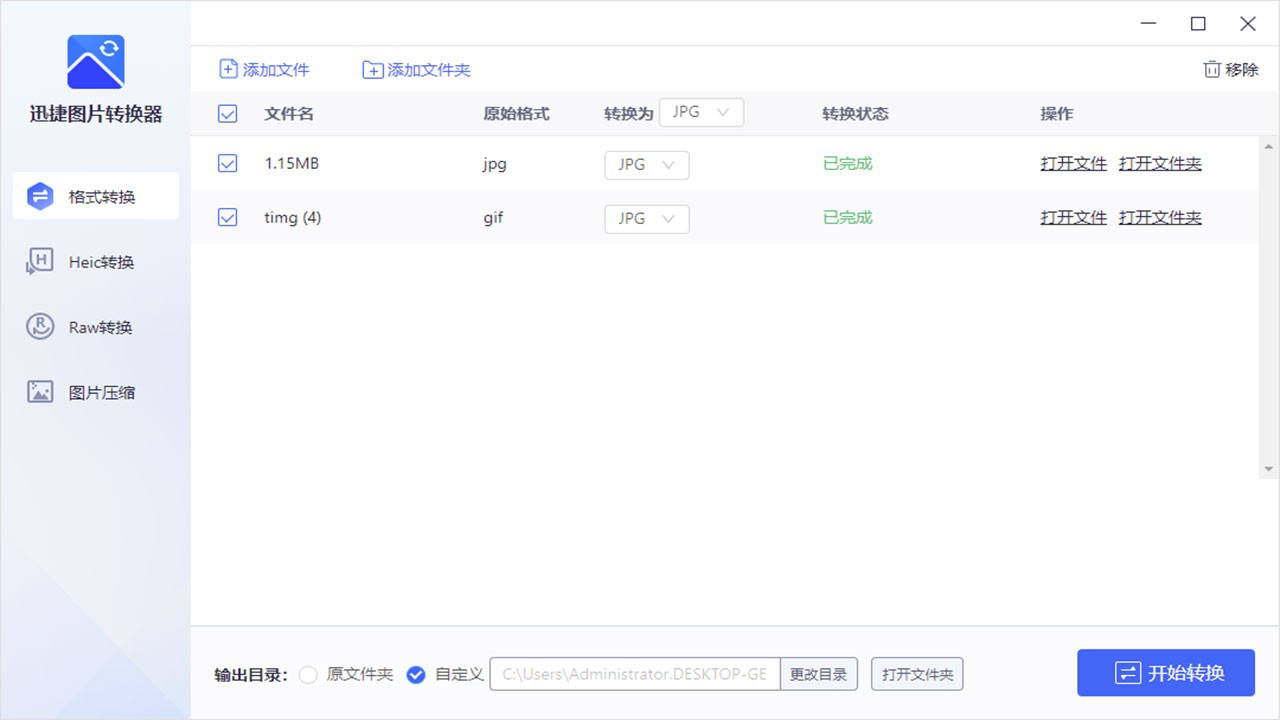
Task: Open the Heic转换 panel
Action: tap(95, 261)
